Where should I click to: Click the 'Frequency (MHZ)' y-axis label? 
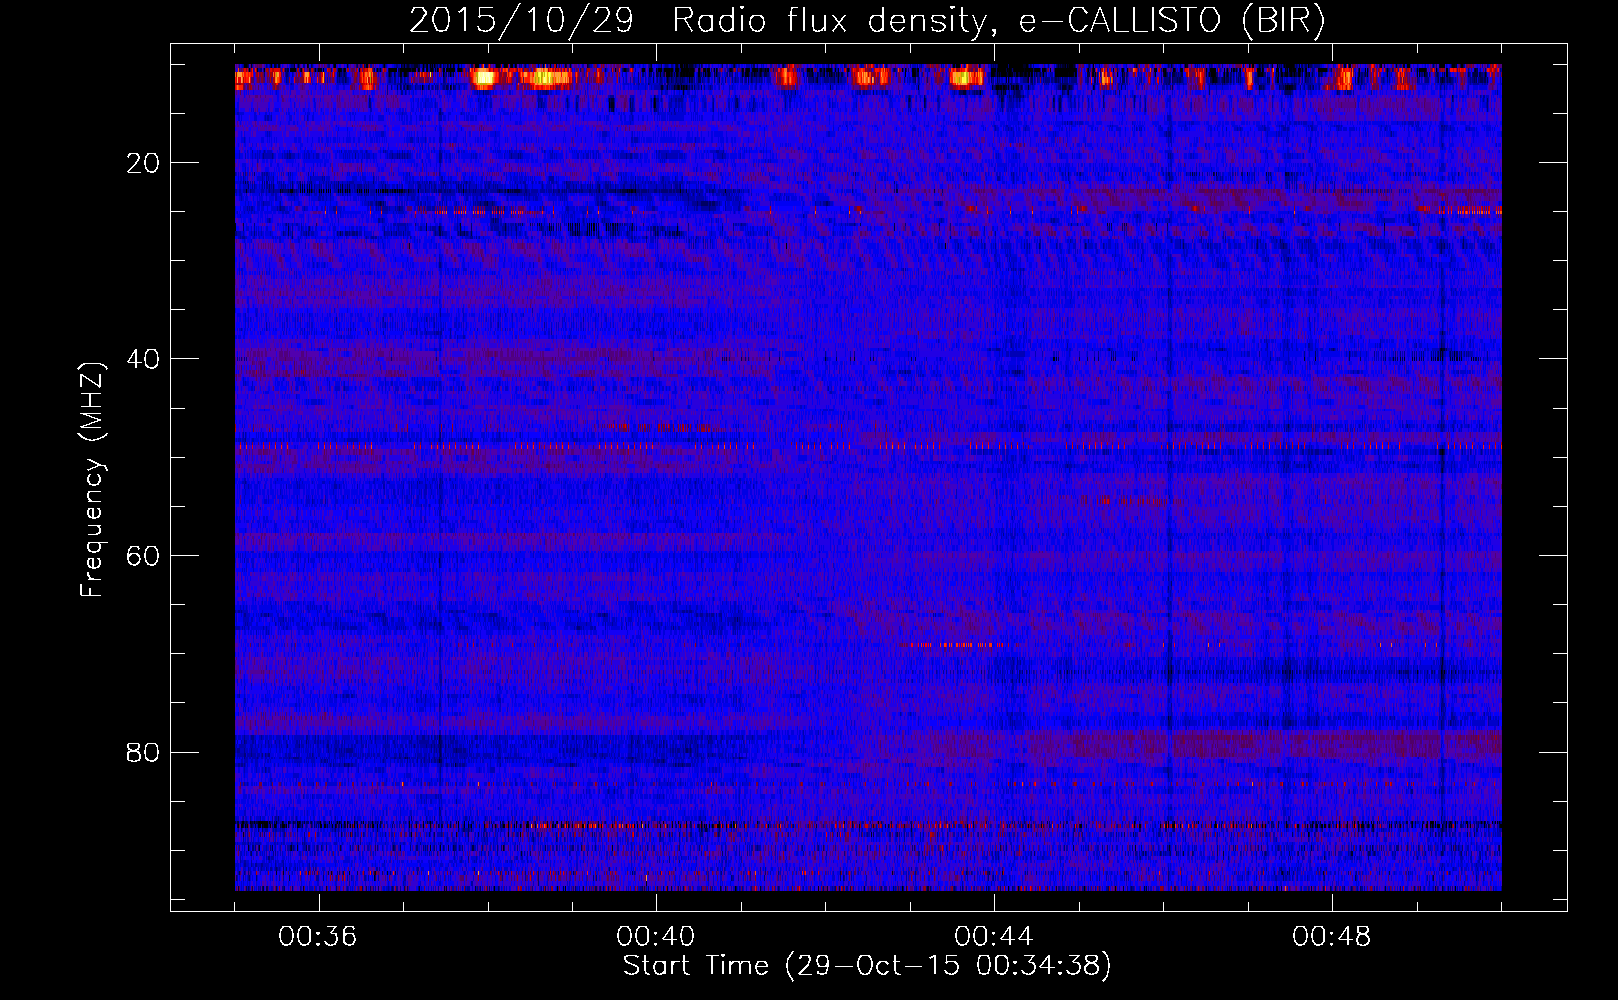[91, 480]
